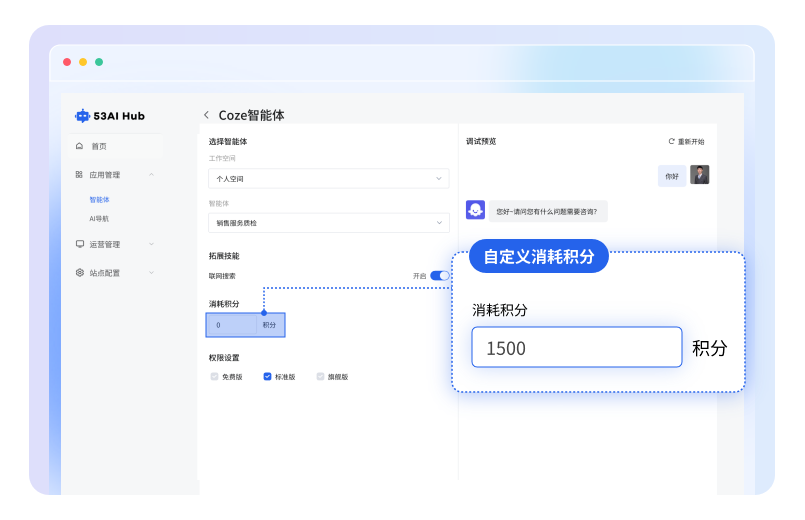Open the 首页 home menu item
The width and height of the screenshot is (805, 520).
(117, 146)
